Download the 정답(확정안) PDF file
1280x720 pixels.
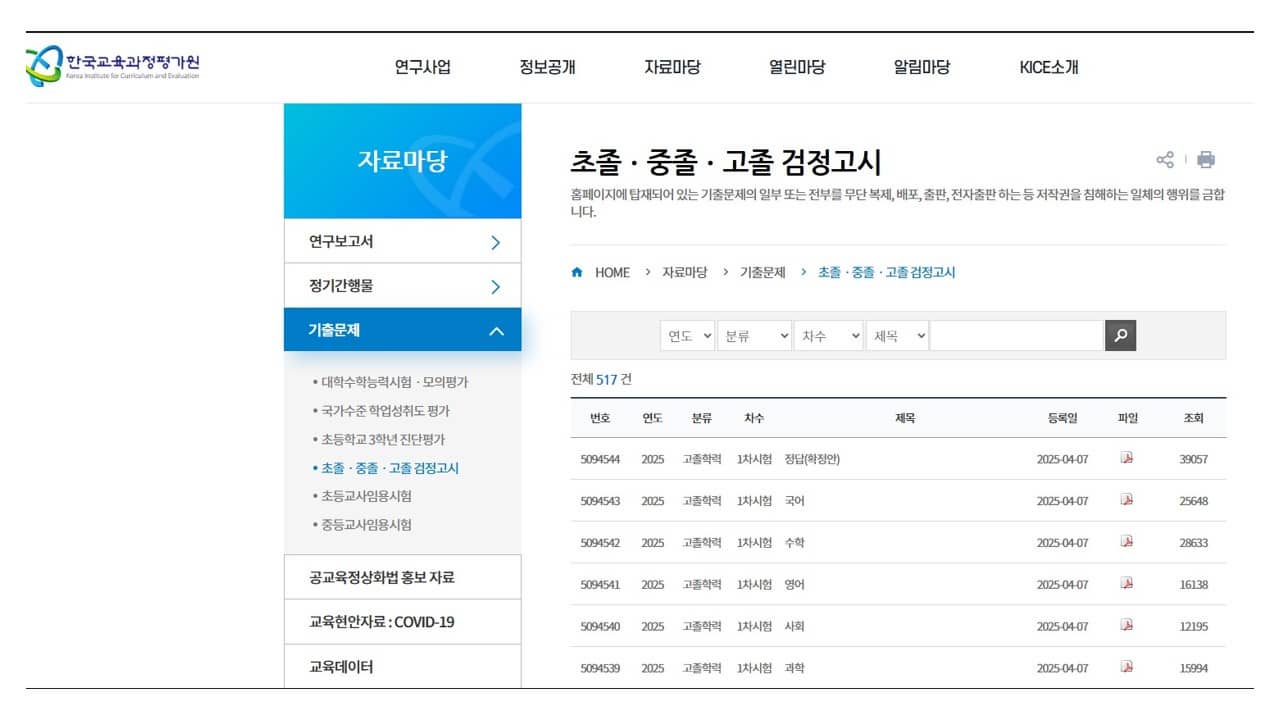click(1128, 457)
